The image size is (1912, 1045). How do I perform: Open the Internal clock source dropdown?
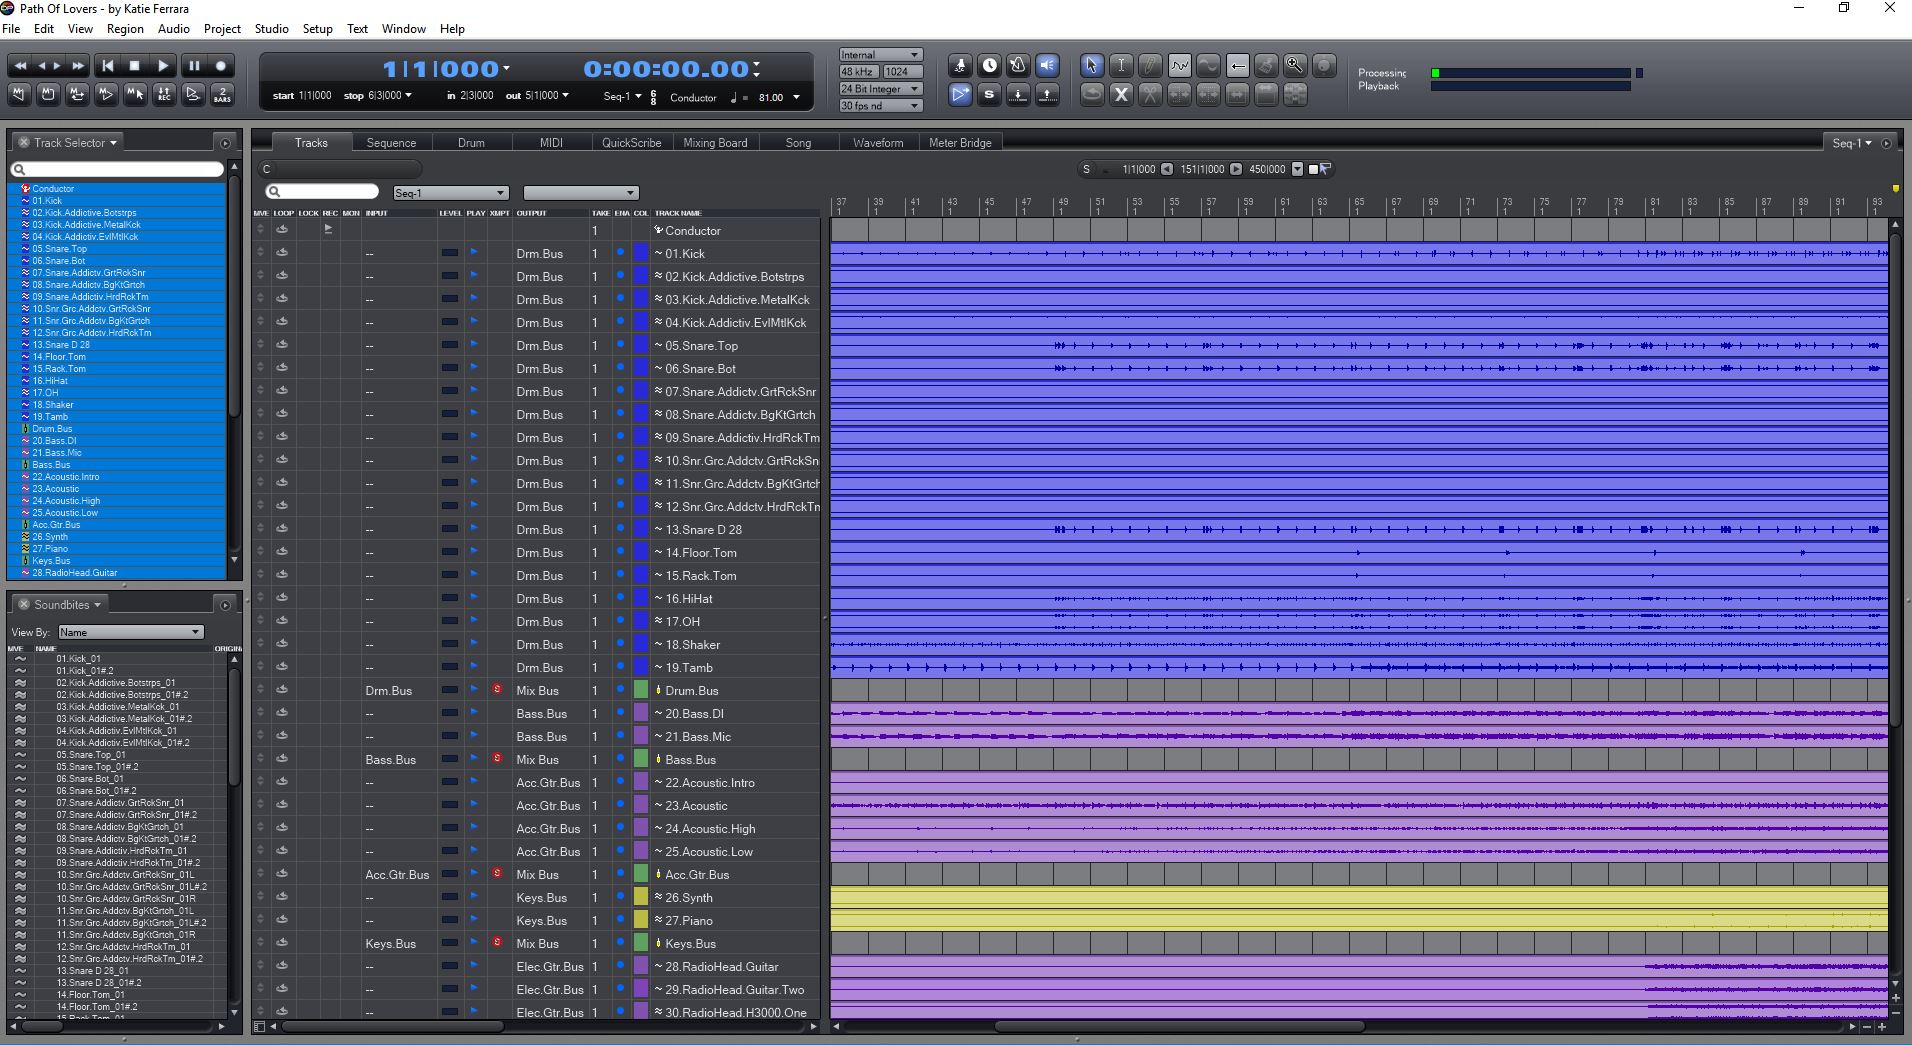coord(880,55)
